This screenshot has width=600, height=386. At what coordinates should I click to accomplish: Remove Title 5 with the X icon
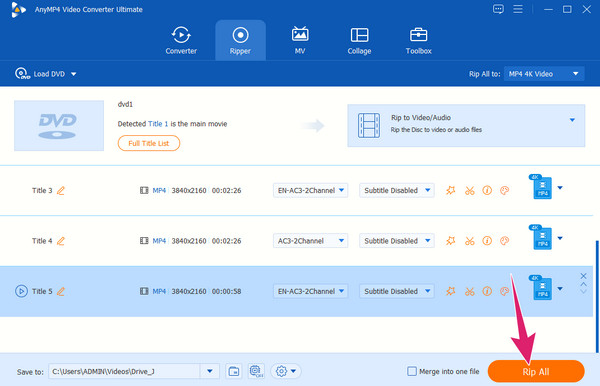(x=583, y=276)
